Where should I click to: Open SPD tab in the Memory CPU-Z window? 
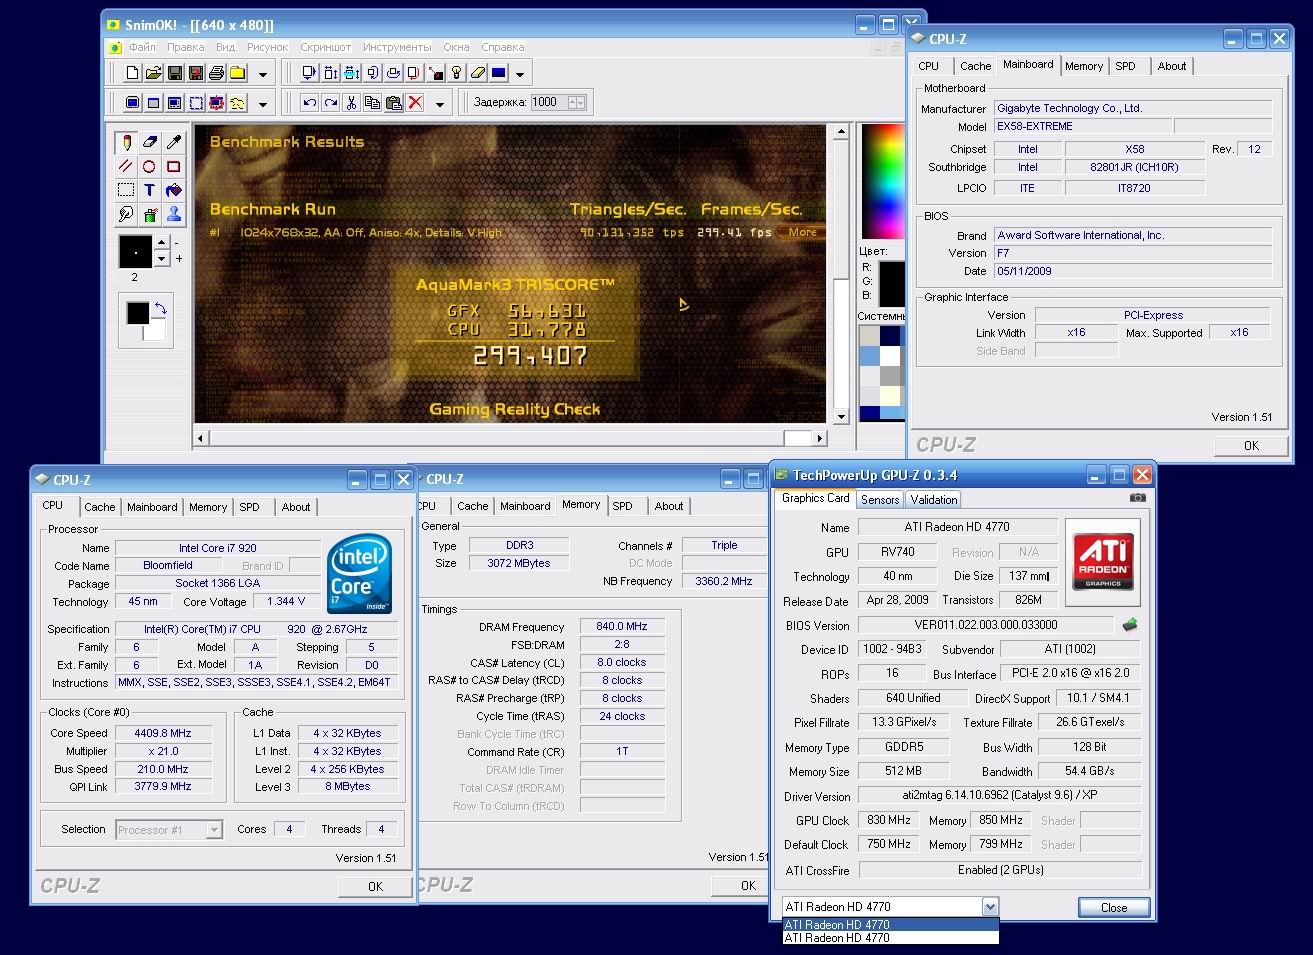[x=622, y=506]
